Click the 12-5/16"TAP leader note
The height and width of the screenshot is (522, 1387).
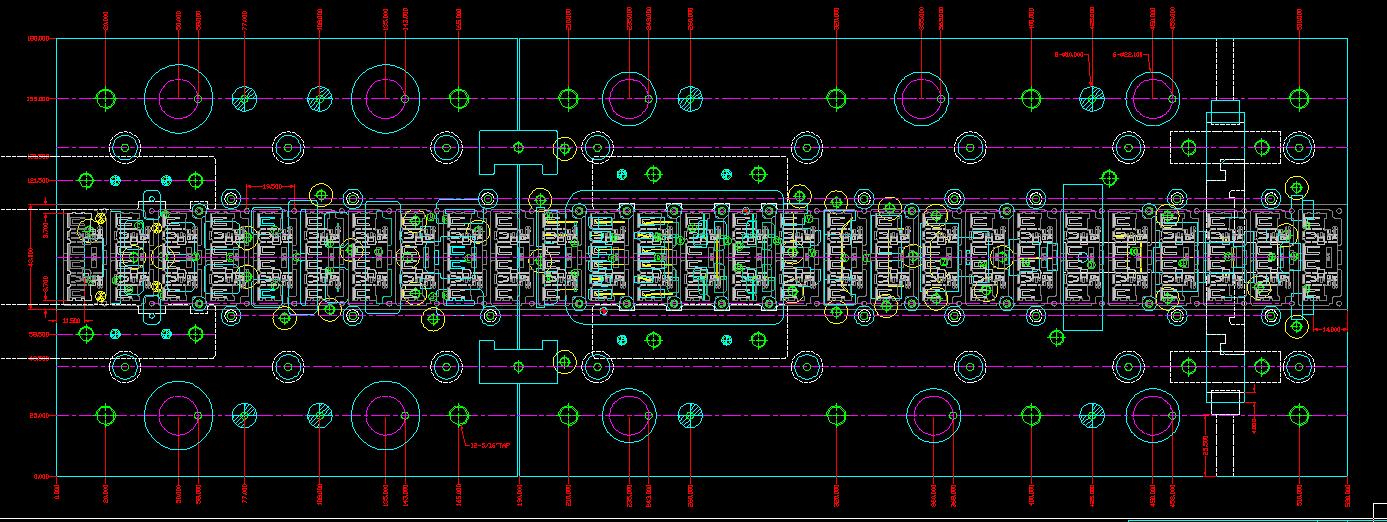click(x=491, y=447)
